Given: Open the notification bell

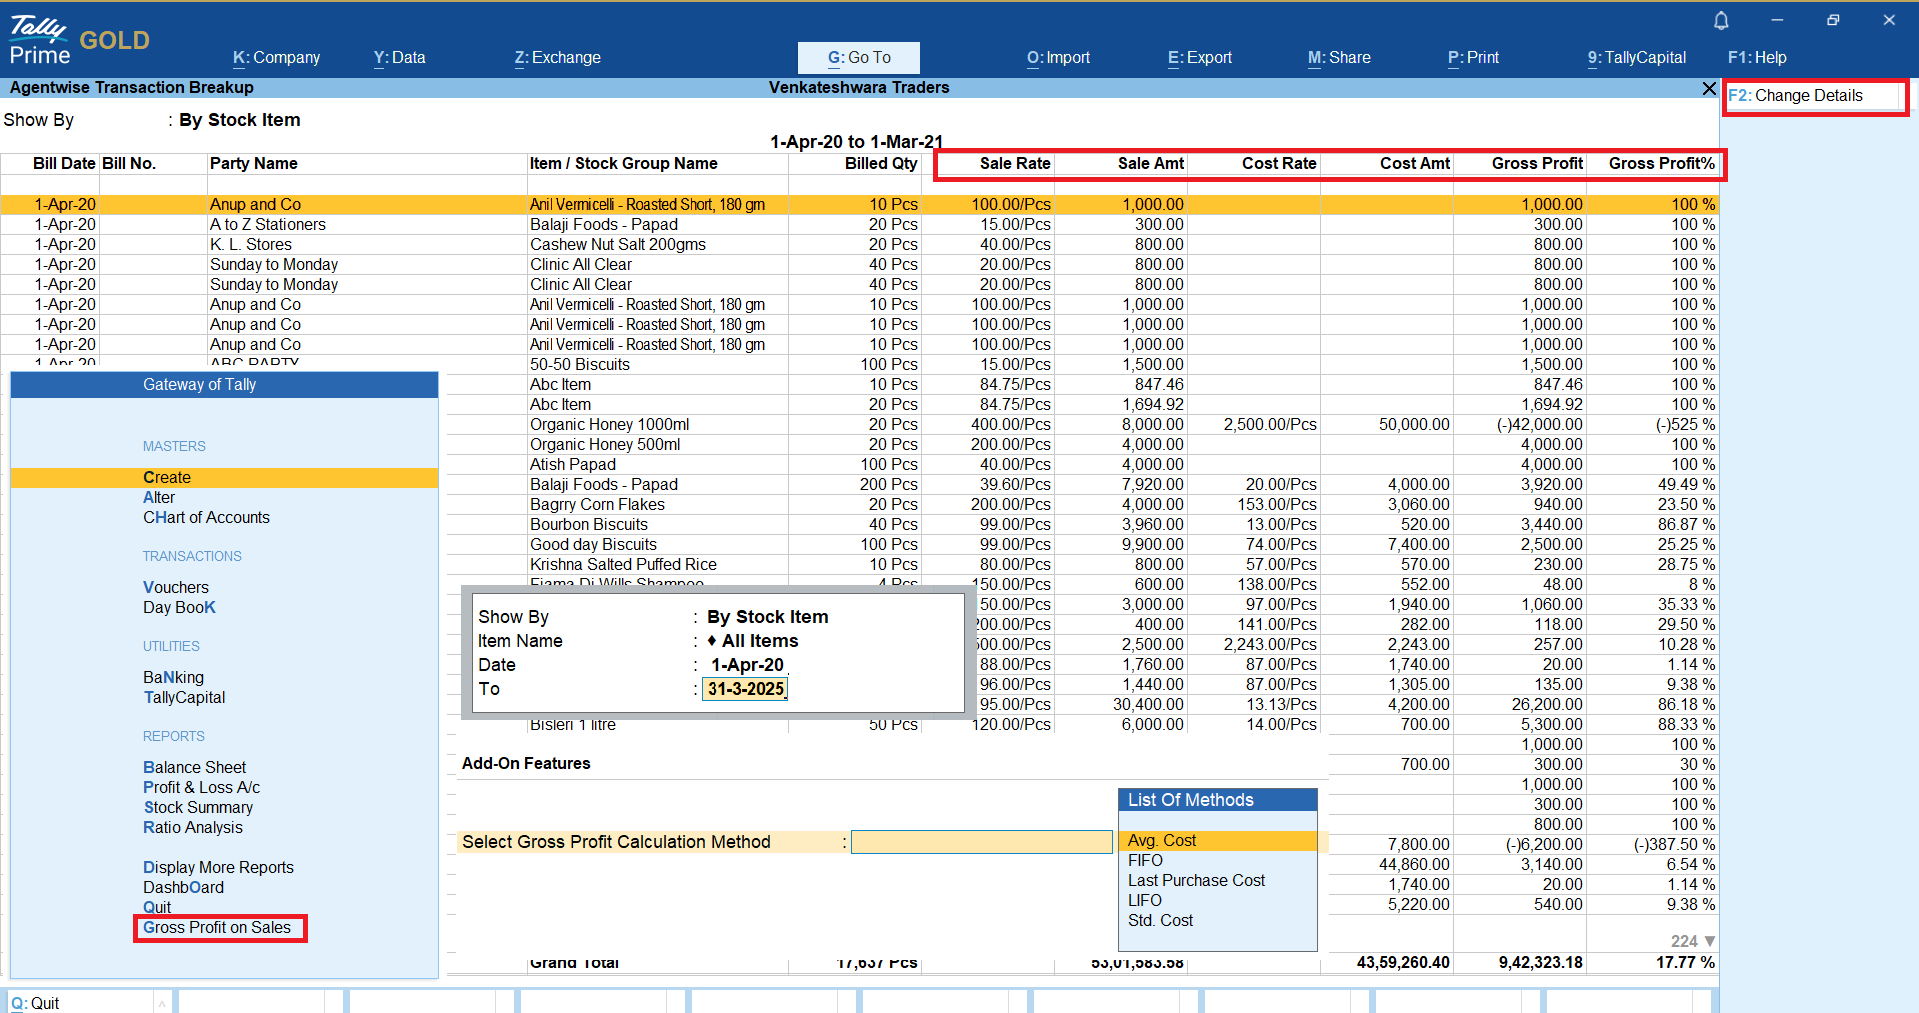Looking at the screenshot, I should 1721,21.
